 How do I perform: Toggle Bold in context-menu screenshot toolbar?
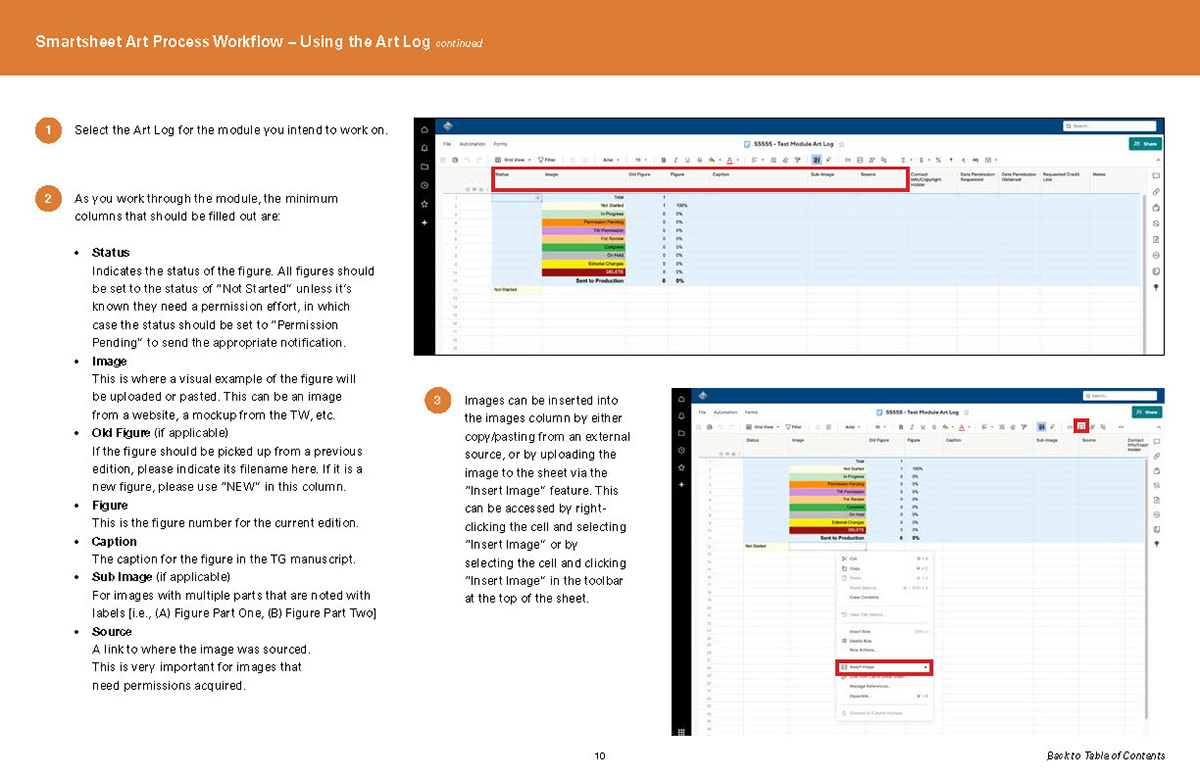(901, 427)
